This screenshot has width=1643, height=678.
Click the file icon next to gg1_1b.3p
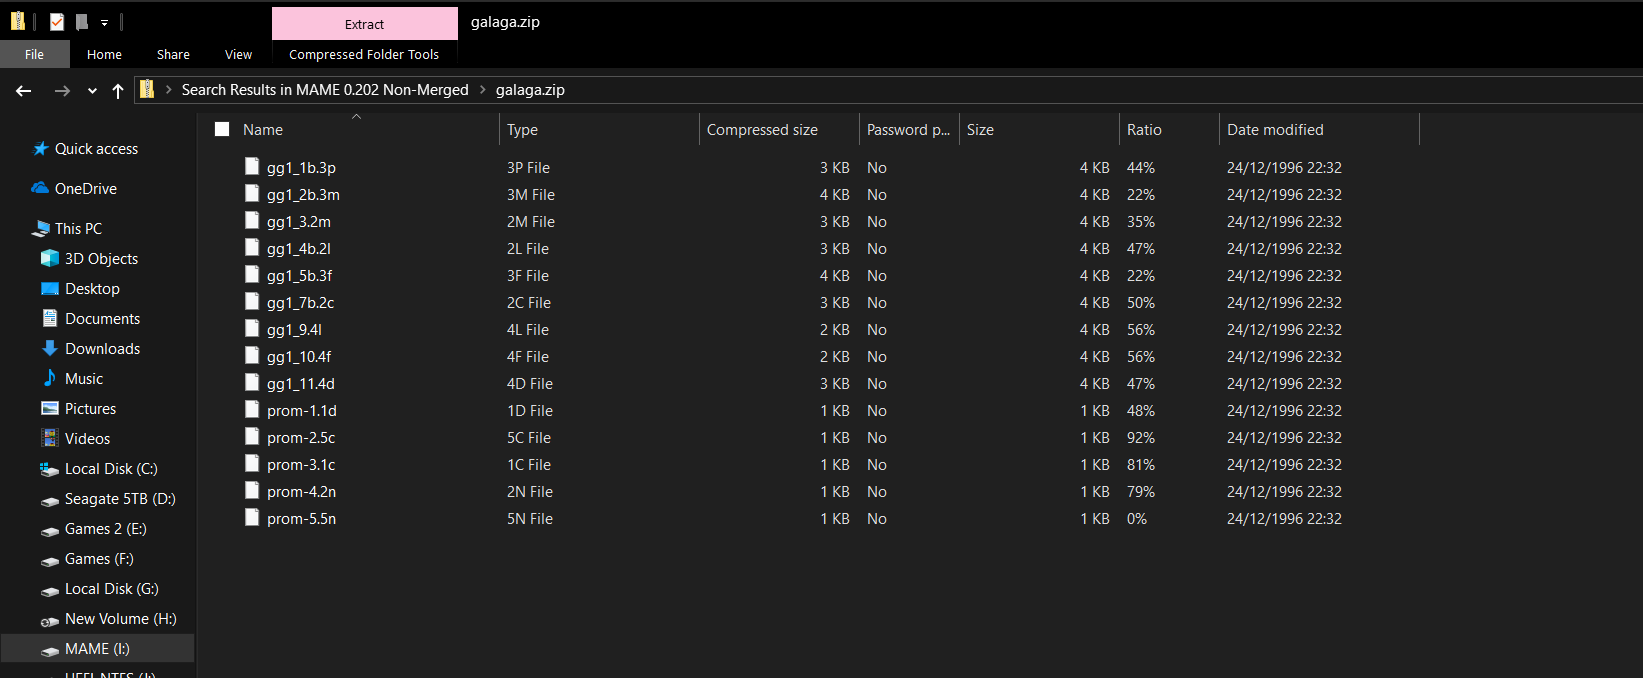(x=252, y=166)
